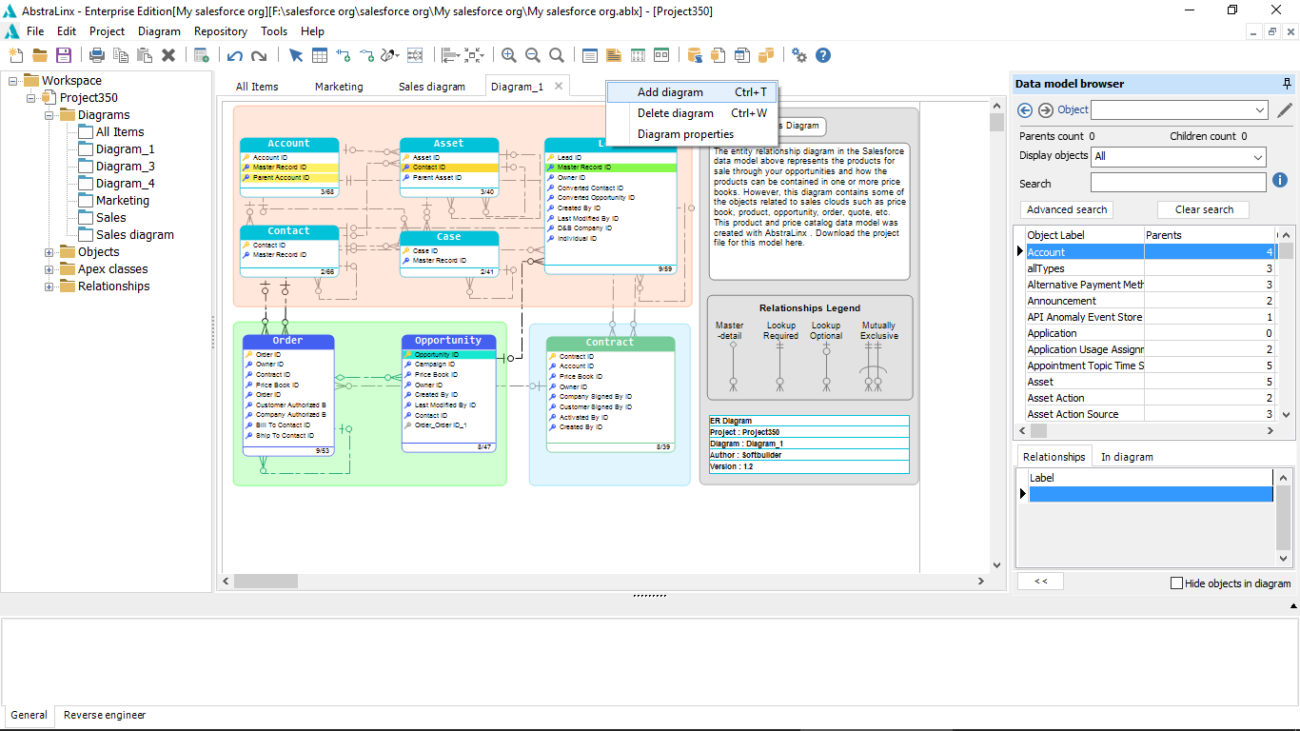The height and width of the screenshot is (731, 1300).
Task: Expand the Apex classes folder node
Action: (x=49, y=269)
